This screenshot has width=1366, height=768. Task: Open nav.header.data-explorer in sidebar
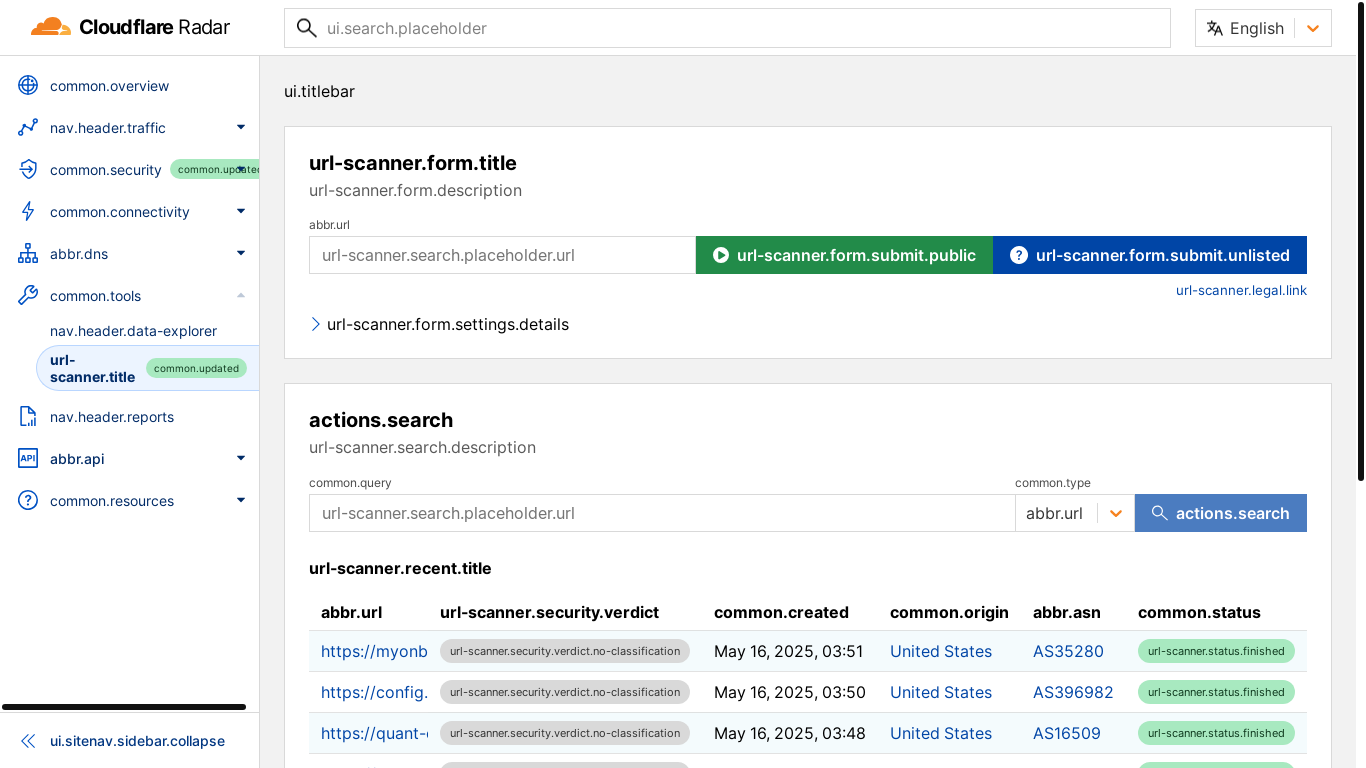[x=133, y=331]
